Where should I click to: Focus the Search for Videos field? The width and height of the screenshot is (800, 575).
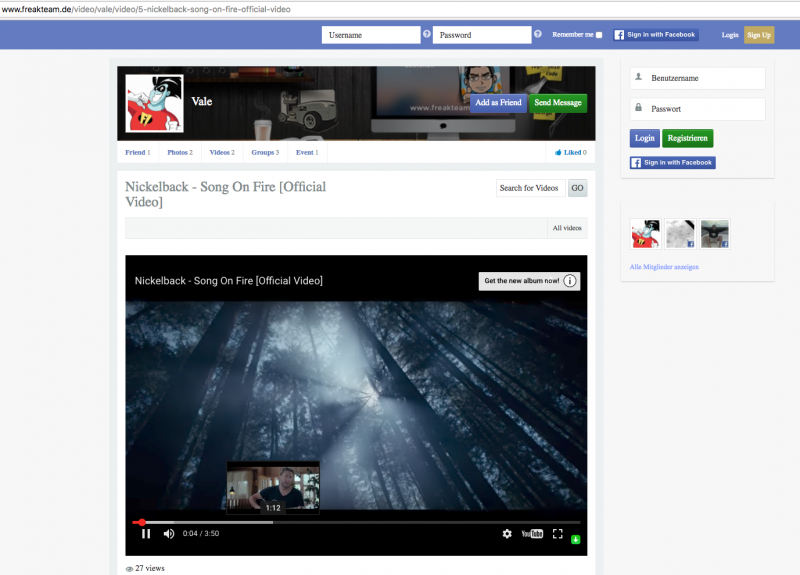click(x=531, y=188)
